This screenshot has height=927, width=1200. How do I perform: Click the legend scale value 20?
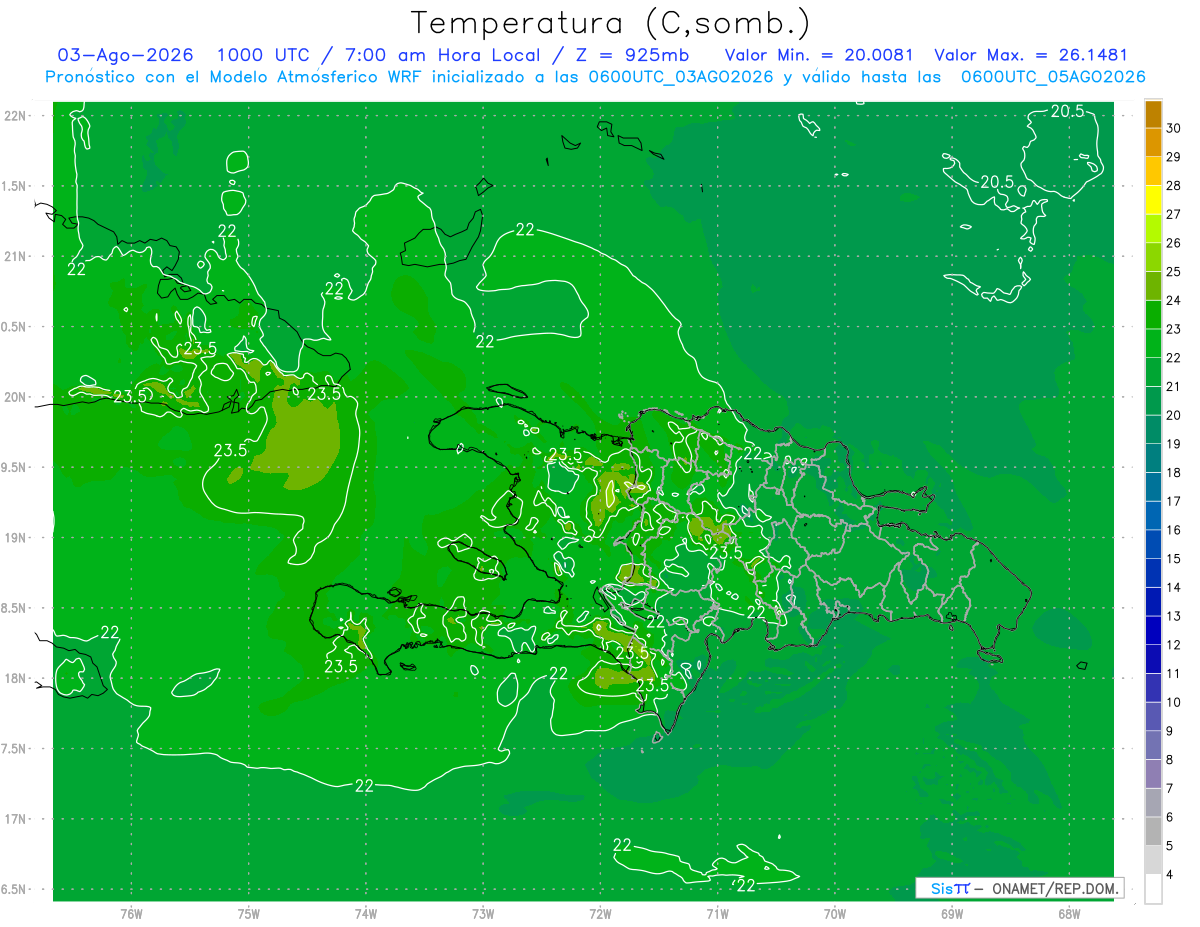click(1173, 415)
